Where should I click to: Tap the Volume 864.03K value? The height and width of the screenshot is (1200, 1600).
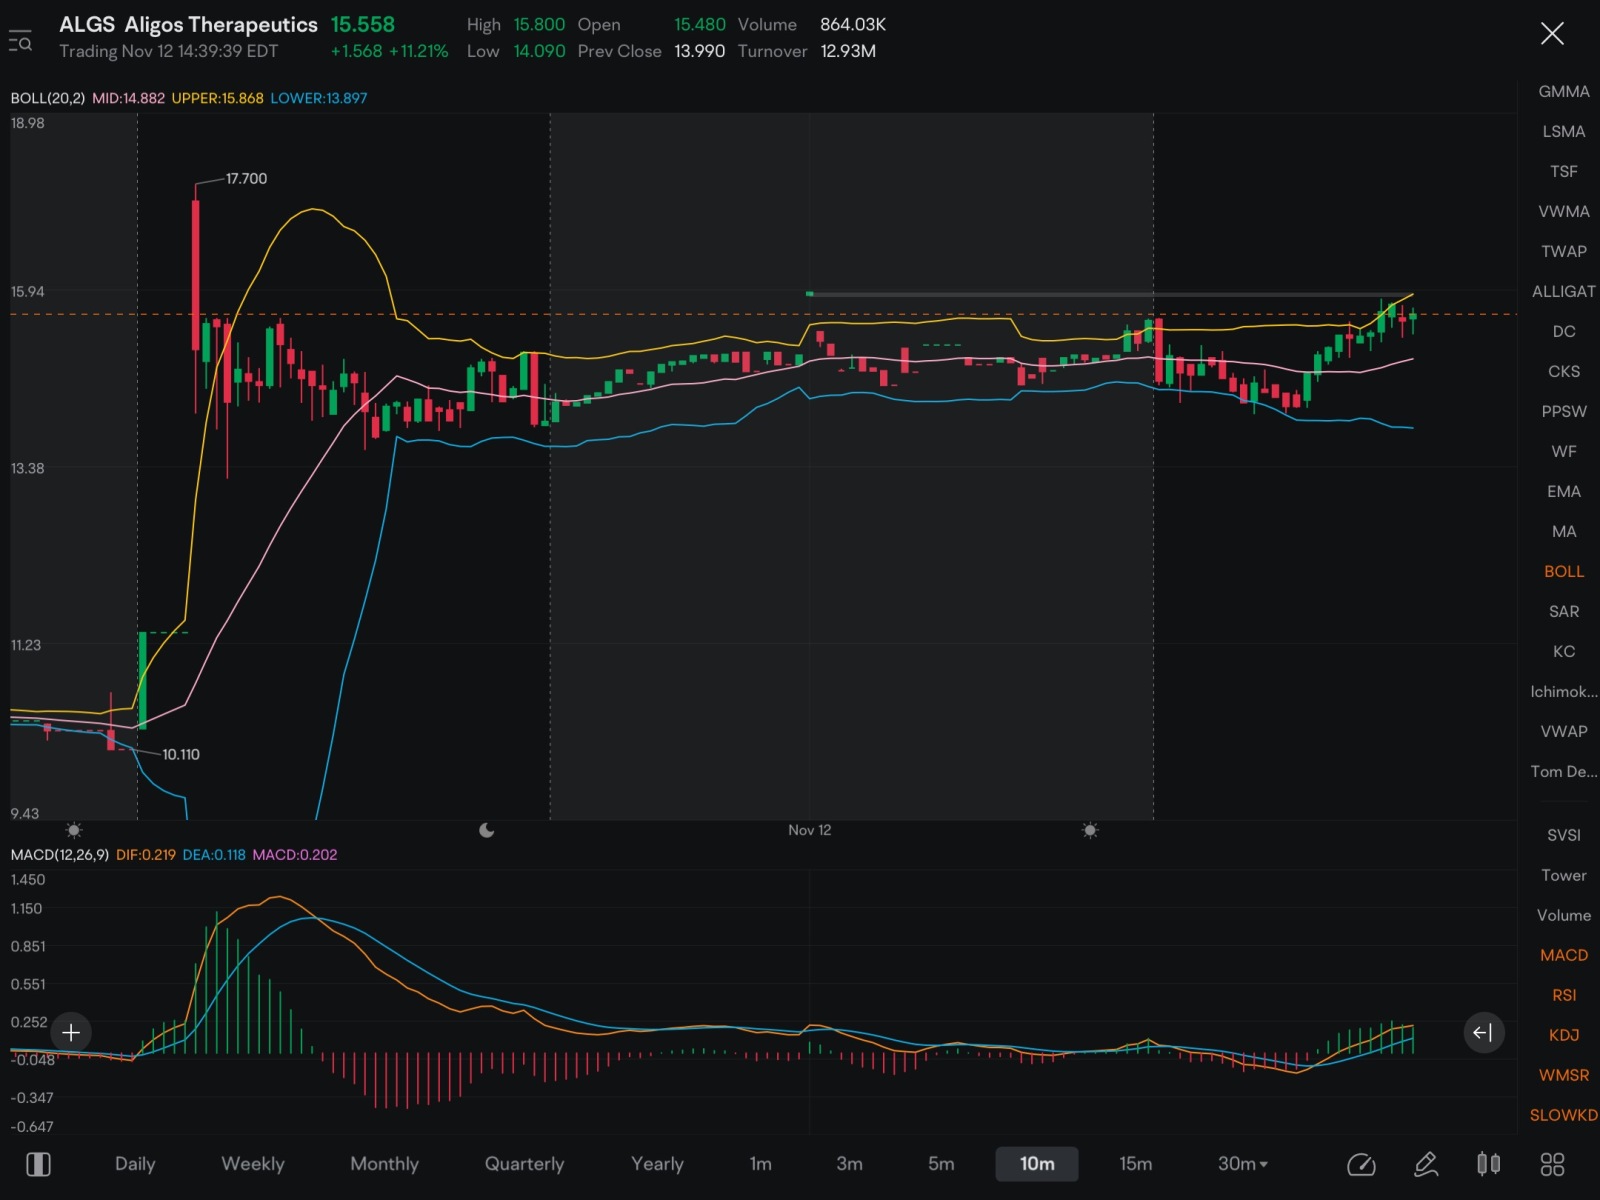tap(853, 25)
